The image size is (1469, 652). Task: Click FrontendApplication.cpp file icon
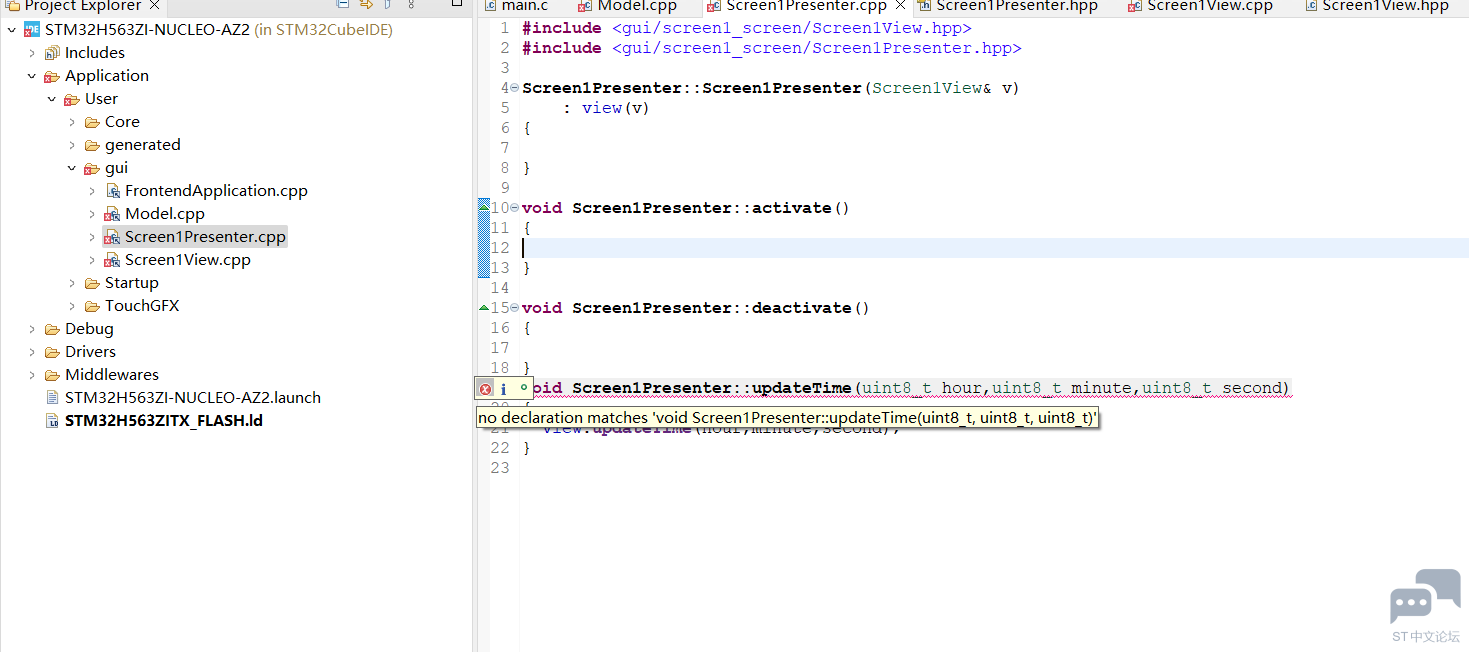(112, 191)
